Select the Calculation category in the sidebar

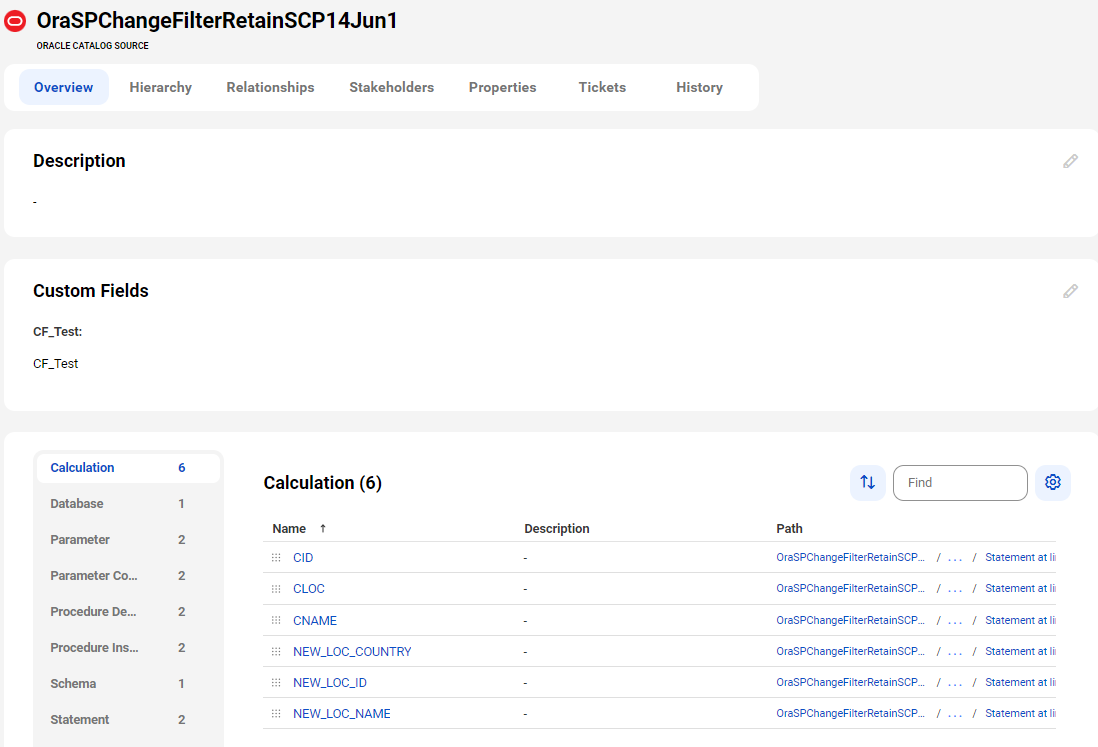pos(128,468)
